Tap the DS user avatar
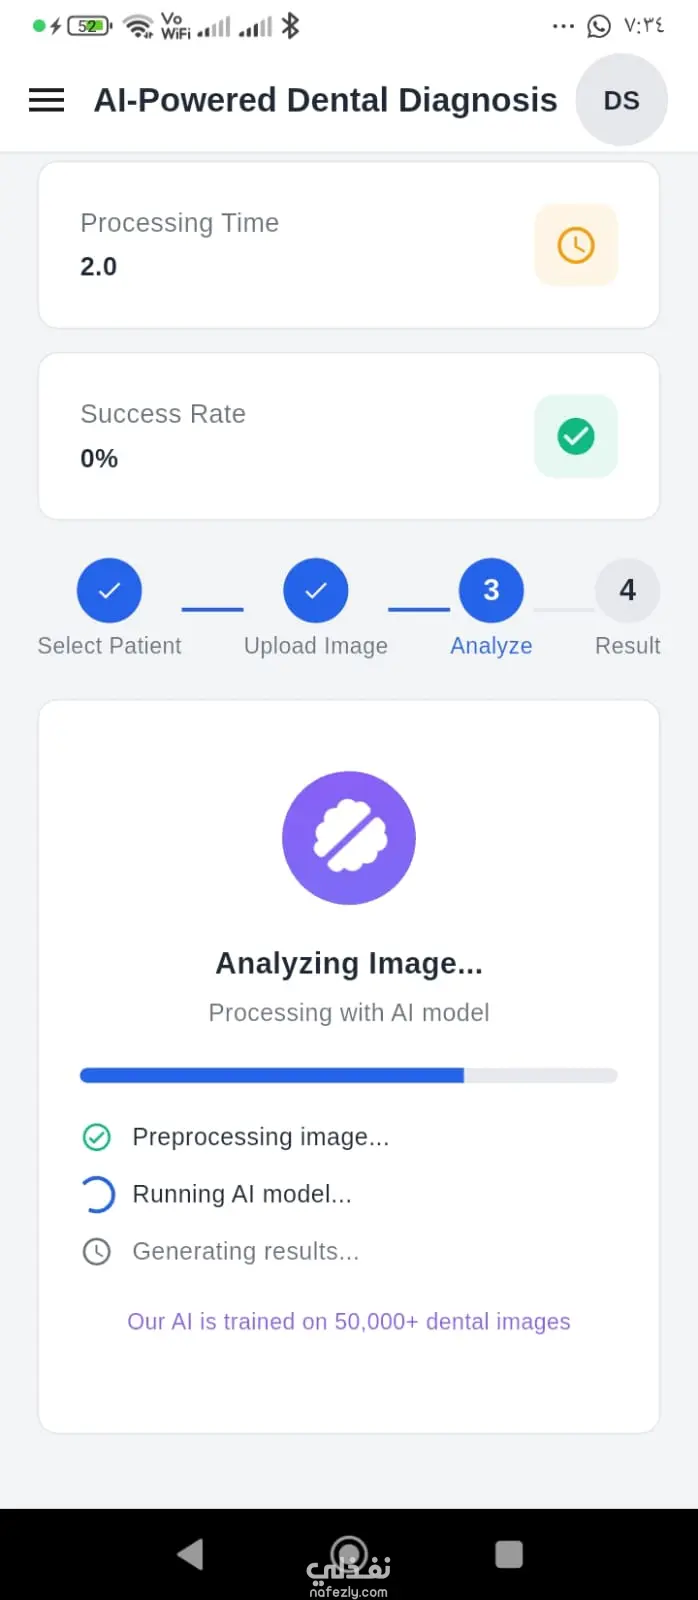698x1600 pixels. pos(621,100)
